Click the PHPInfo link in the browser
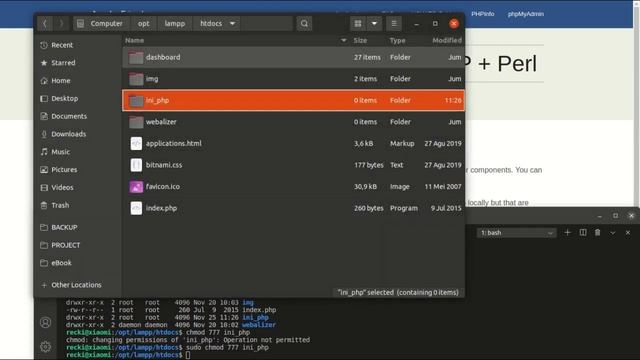 482,14
